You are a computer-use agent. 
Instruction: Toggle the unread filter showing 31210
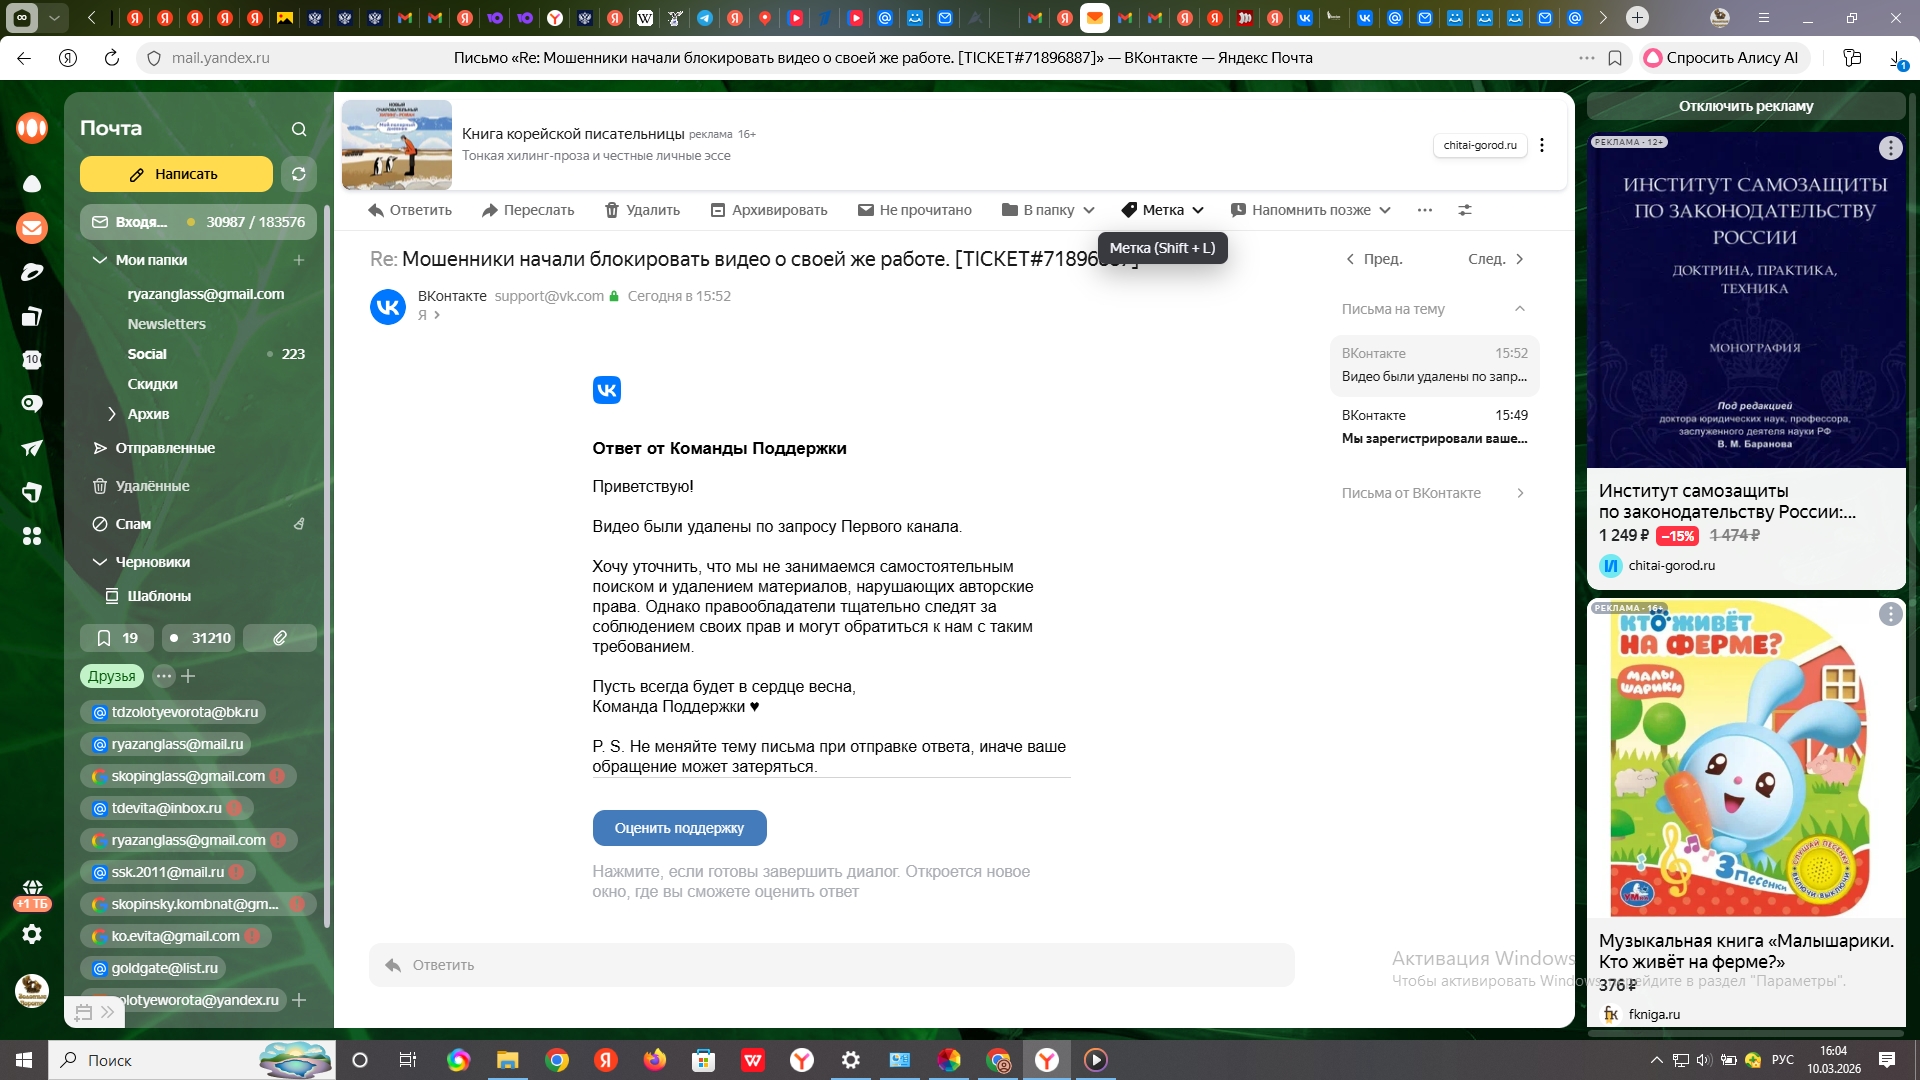coord(199,638)
